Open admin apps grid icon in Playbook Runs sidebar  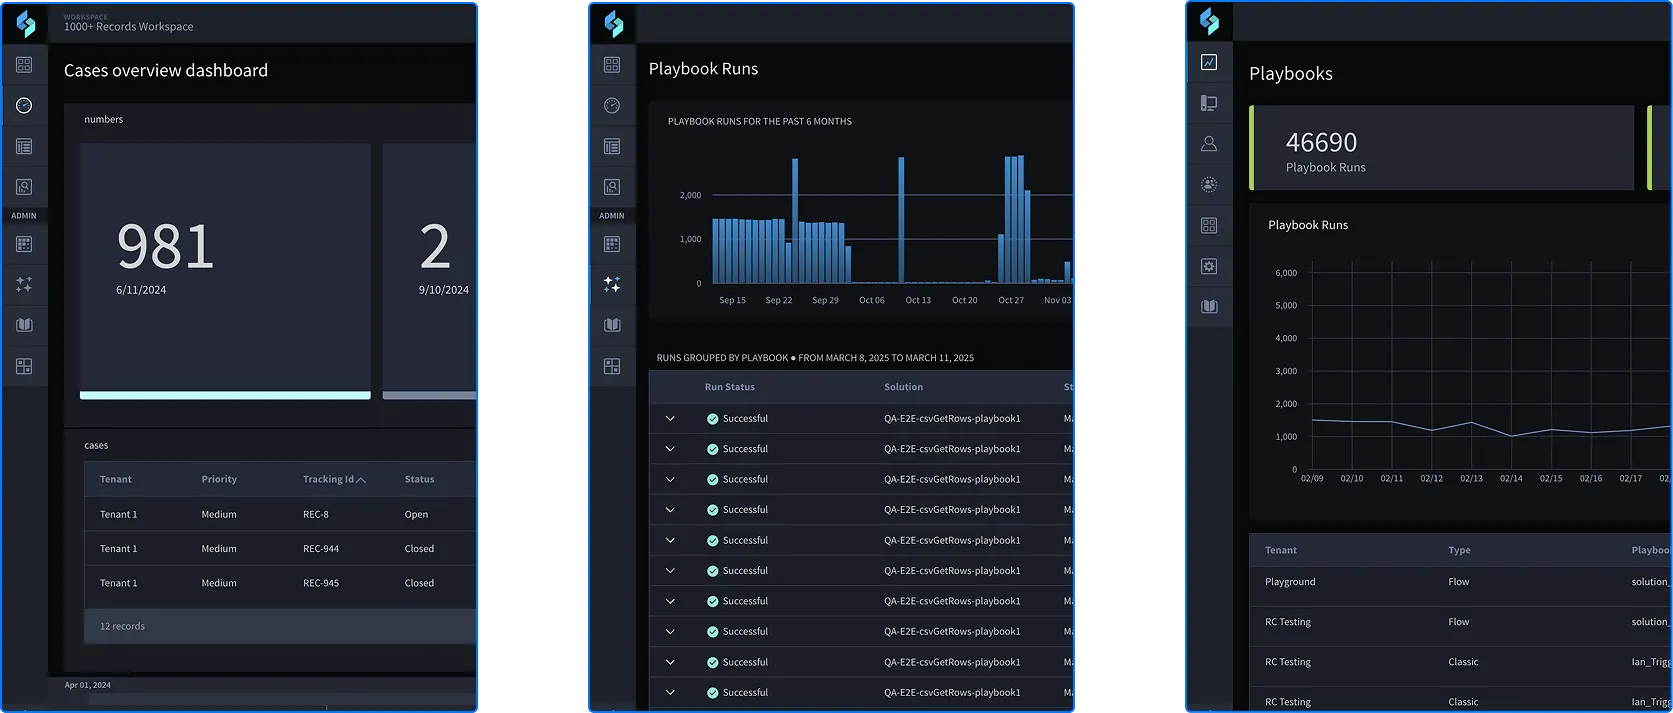pyautogui.click(x=612, y=244)
